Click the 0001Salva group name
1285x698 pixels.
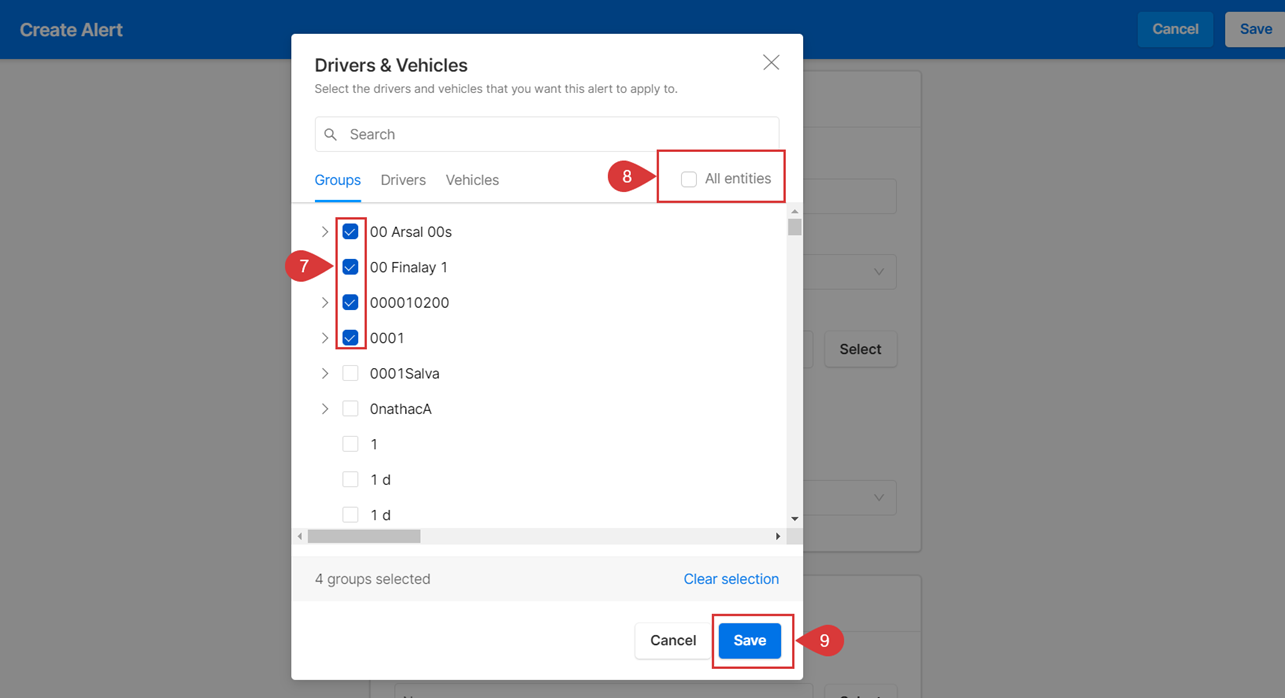pyautogui.click(x=405, y=373)
